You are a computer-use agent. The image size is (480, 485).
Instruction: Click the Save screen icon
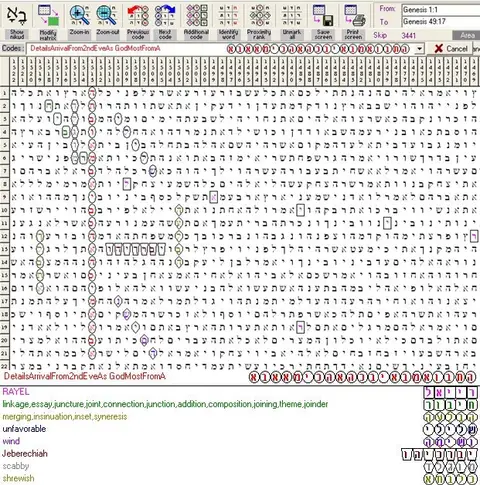pos(323,21)
